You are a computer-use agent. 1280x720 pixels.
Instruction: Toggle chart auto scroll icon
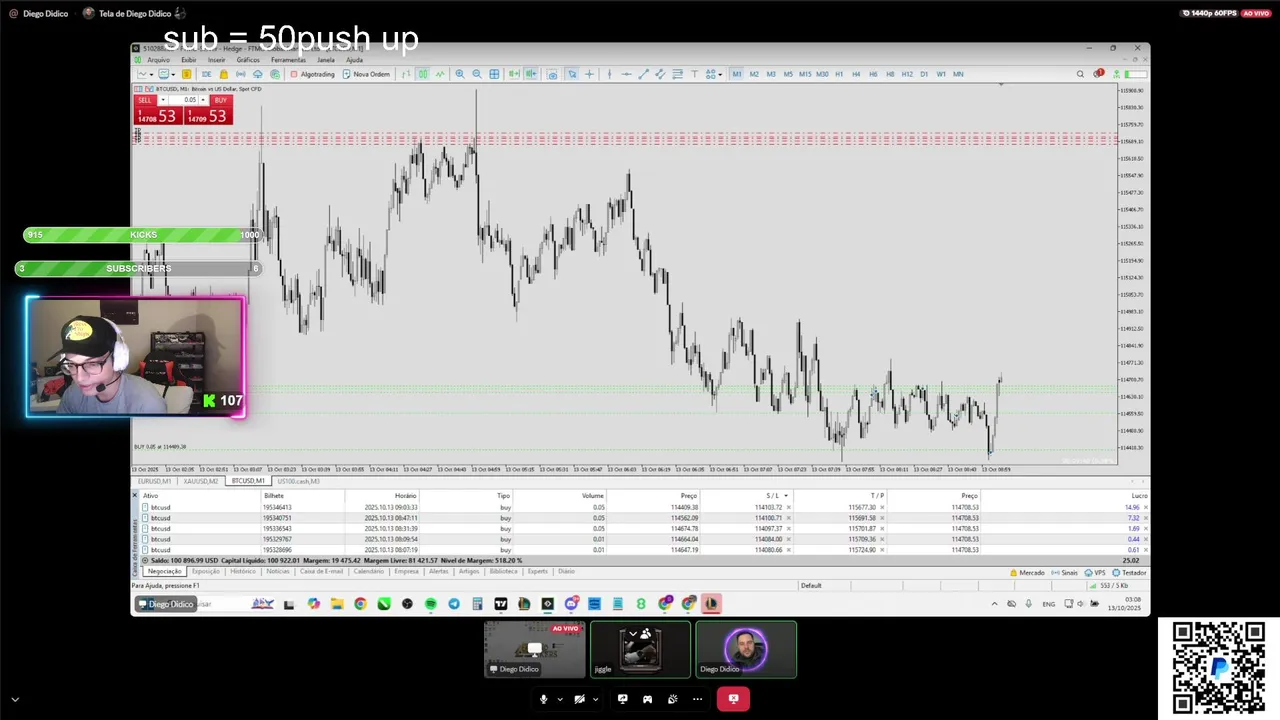pos(513,74)
